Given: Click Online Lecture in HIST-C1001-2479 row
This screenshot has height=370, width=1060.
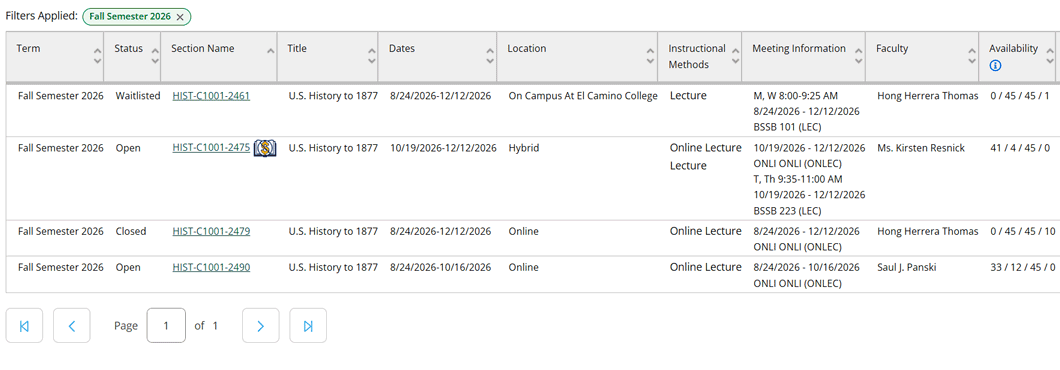Looking at the screenshot, I should (x=706, y=231).
